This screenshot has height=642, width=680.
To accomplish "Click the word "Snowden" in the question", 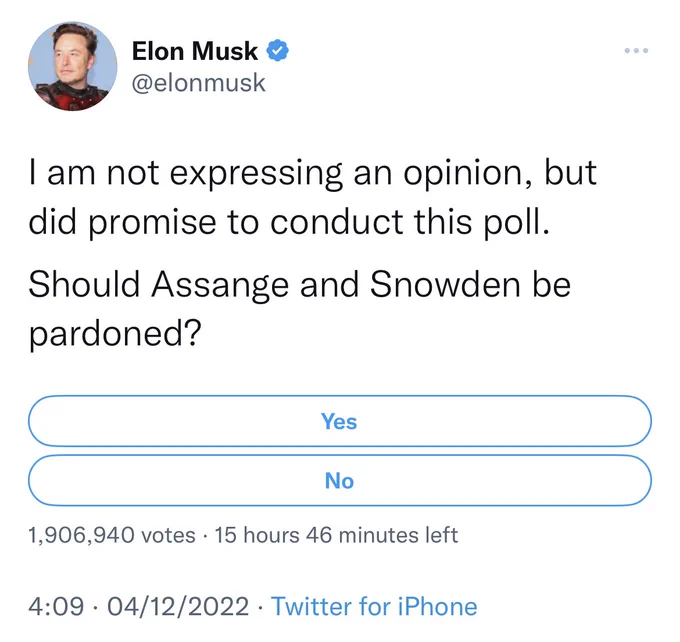I will pos(445,285).
